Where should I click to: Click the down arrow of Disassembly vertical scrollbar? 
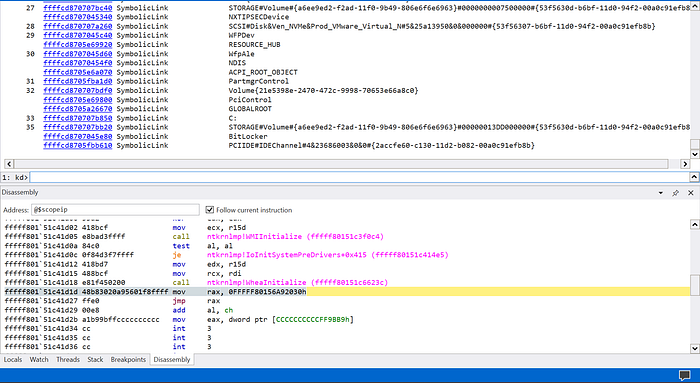click(695, 348)
